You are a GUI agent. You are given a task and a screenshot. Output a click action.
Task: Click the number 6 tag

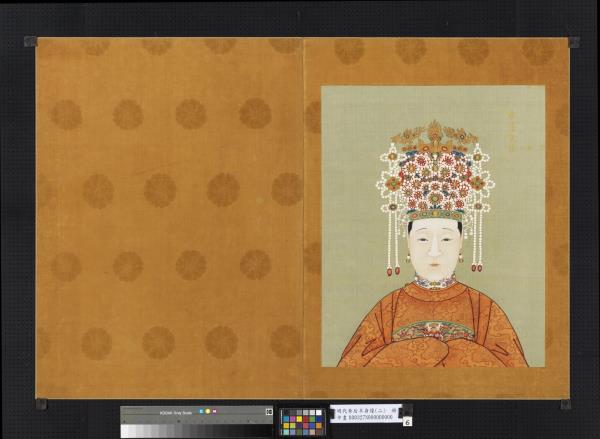pyautogui.click(x=407, y=423)
